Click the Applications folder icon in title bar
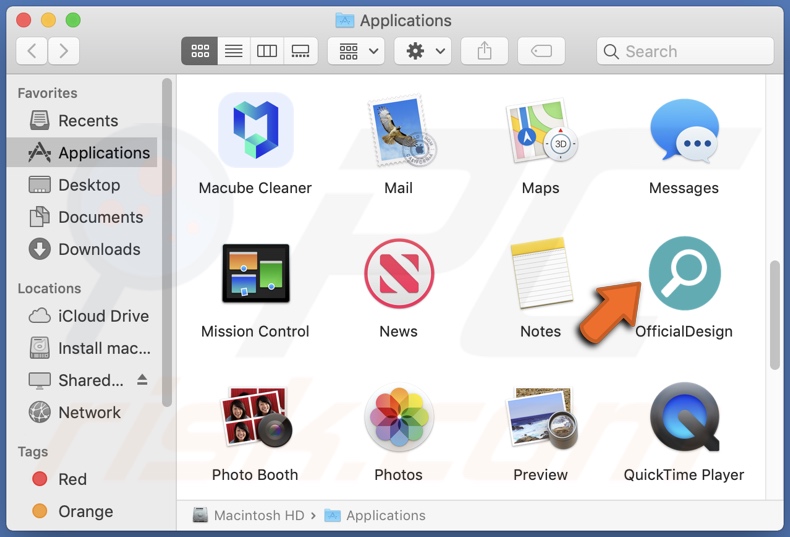The height and width of the screenshot is (537, 790). click(x=345, y=20)
